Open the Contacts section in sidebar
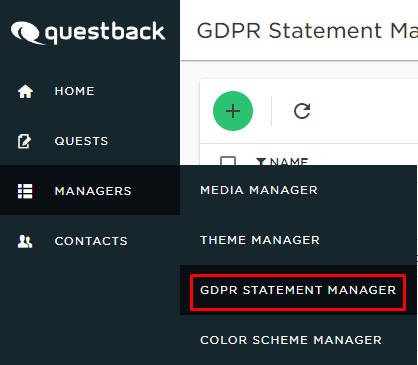Image resolution: width=418 pixels, height=365 pixels. pyautogui.click(x=90, y=241)
